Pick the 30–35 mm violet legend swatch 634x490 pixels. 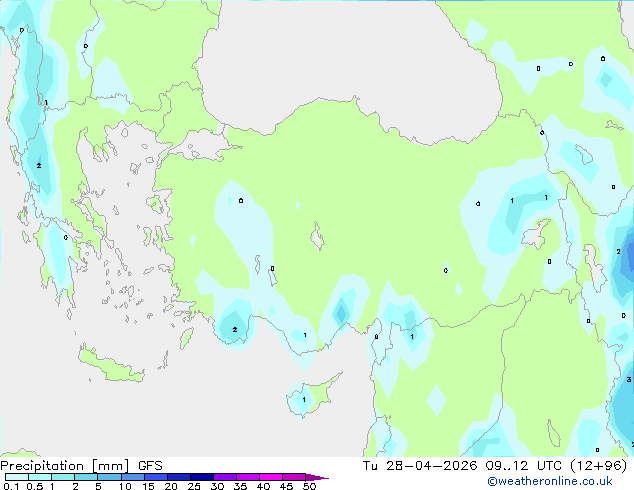tap(224, 477)
